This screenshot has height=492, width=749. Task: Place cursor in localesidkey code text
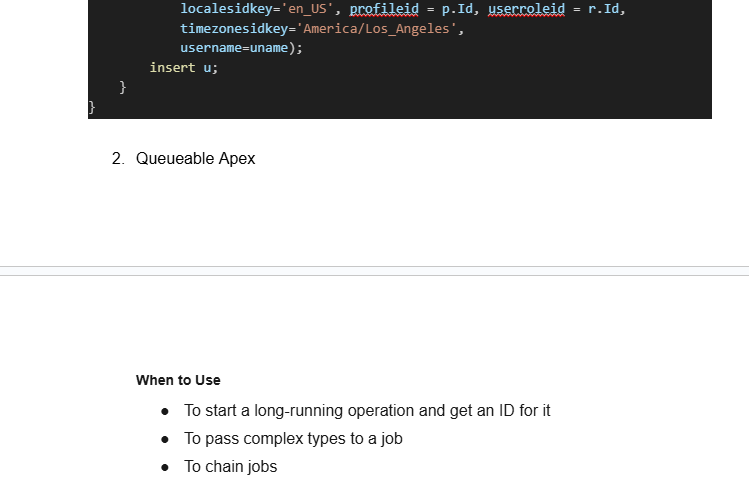tap(222, 9)
